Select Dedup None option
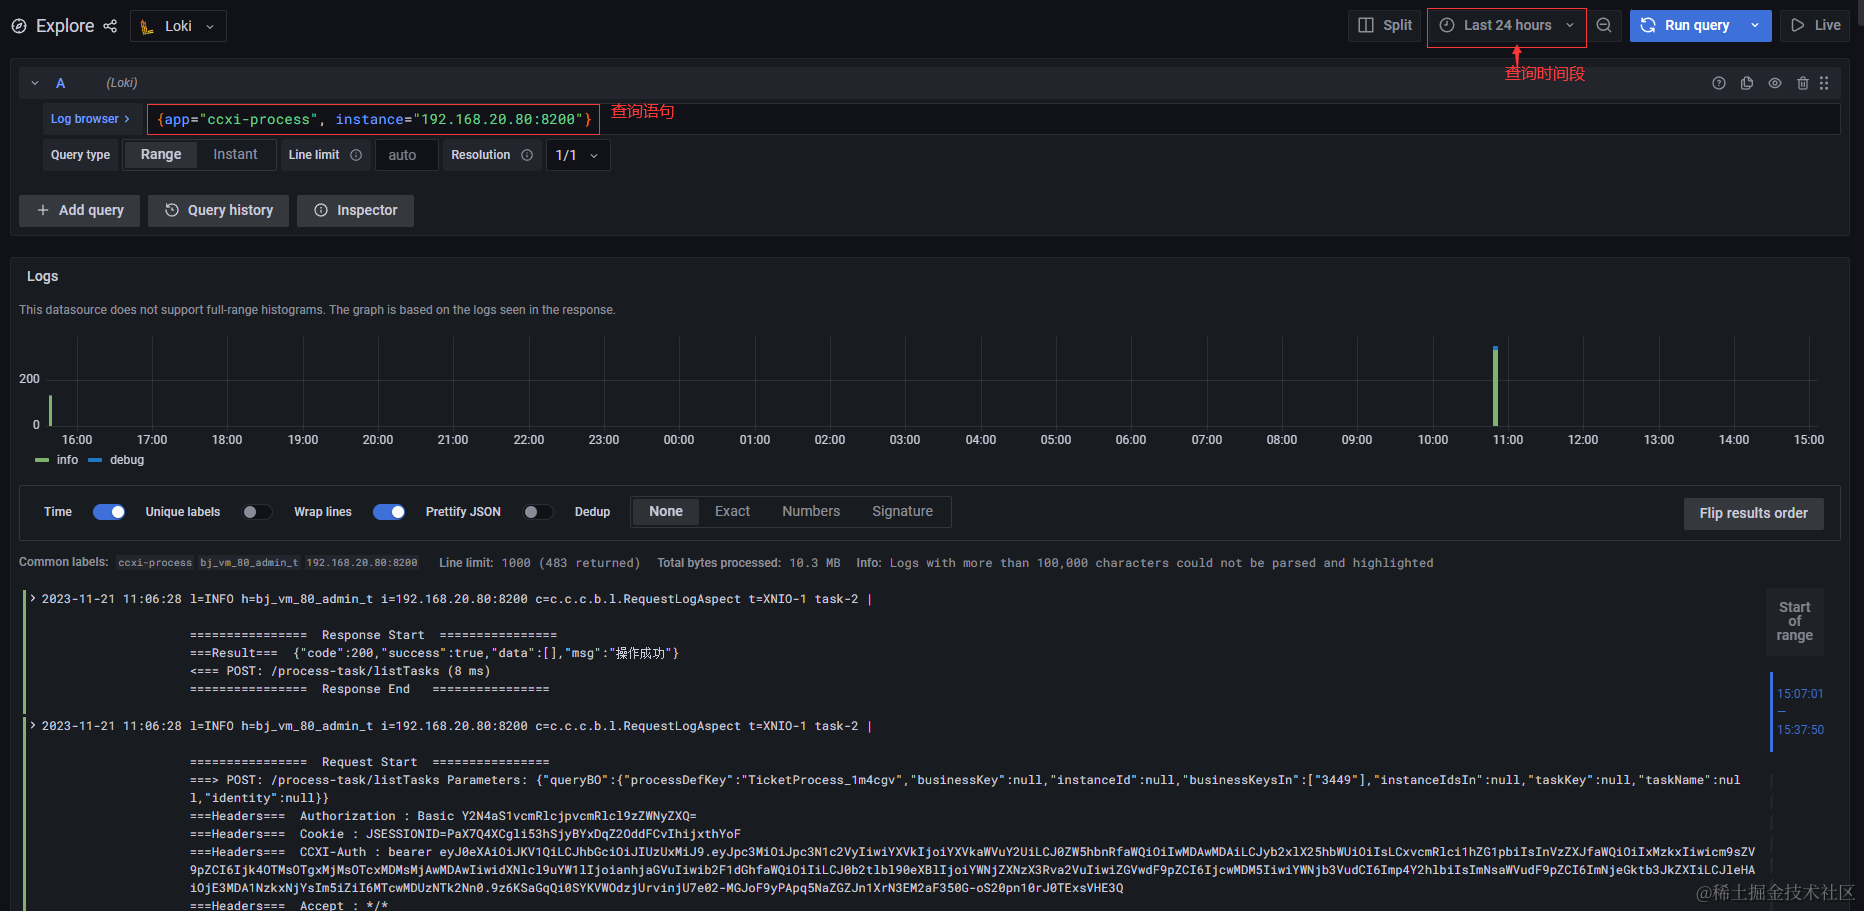Screen dimensions: 1864x911 tap(666, 512)
